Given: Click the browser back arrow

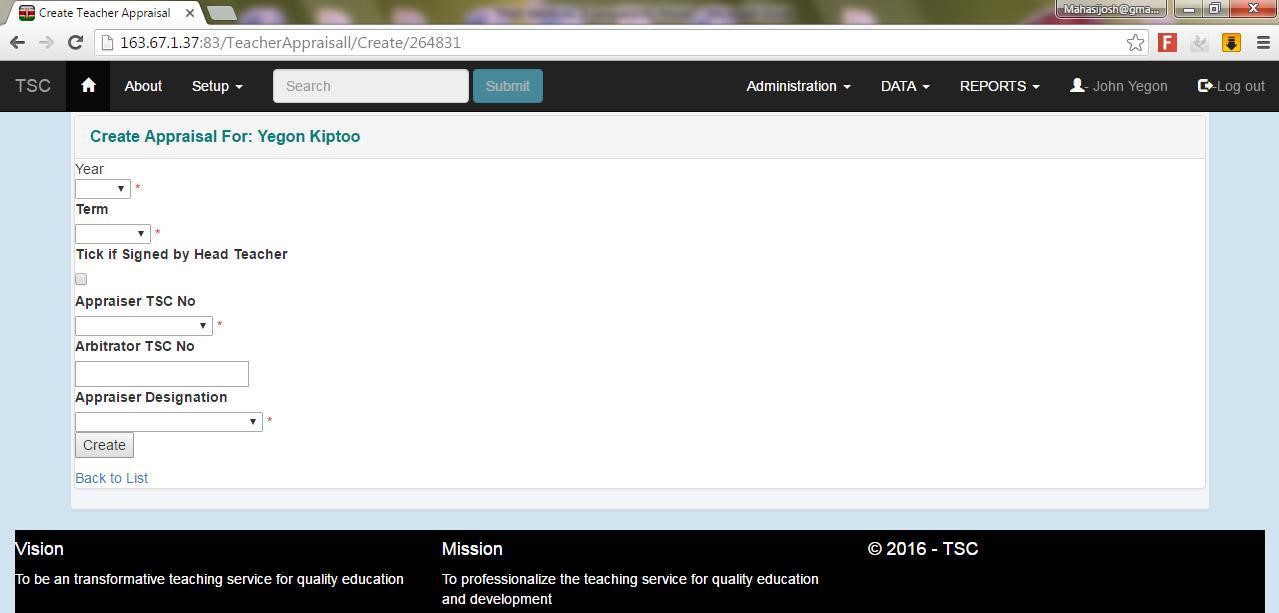Looking at the screenshot, I should pos(17,42).
